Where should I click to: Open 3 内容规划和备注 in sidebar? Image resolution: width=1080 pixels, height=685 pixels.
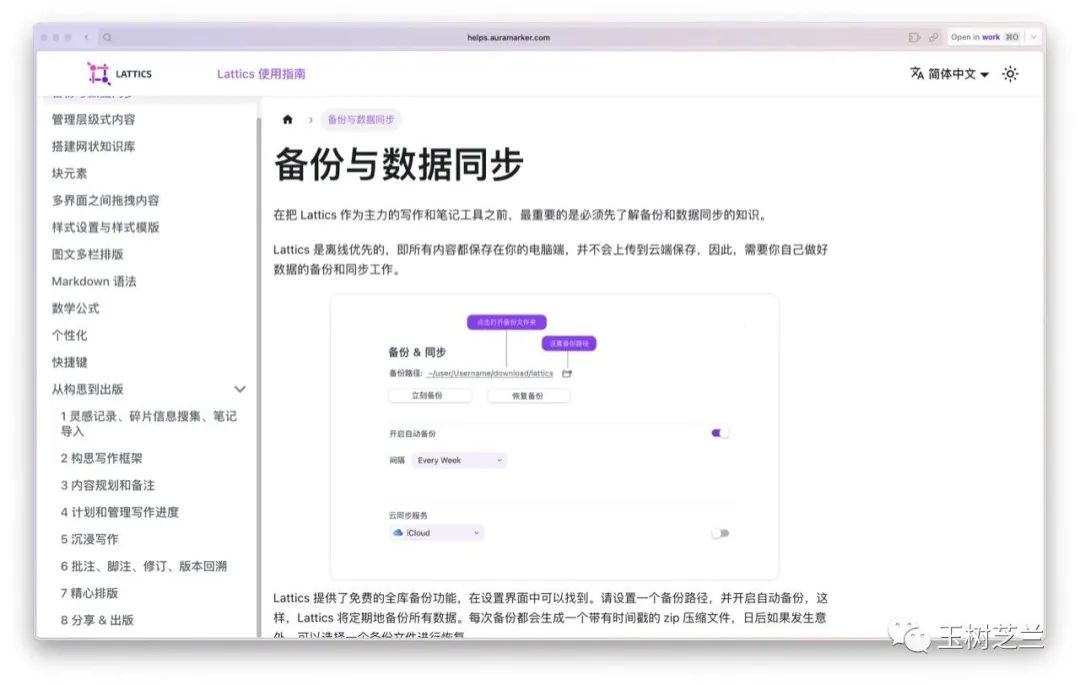coord(108,485)
